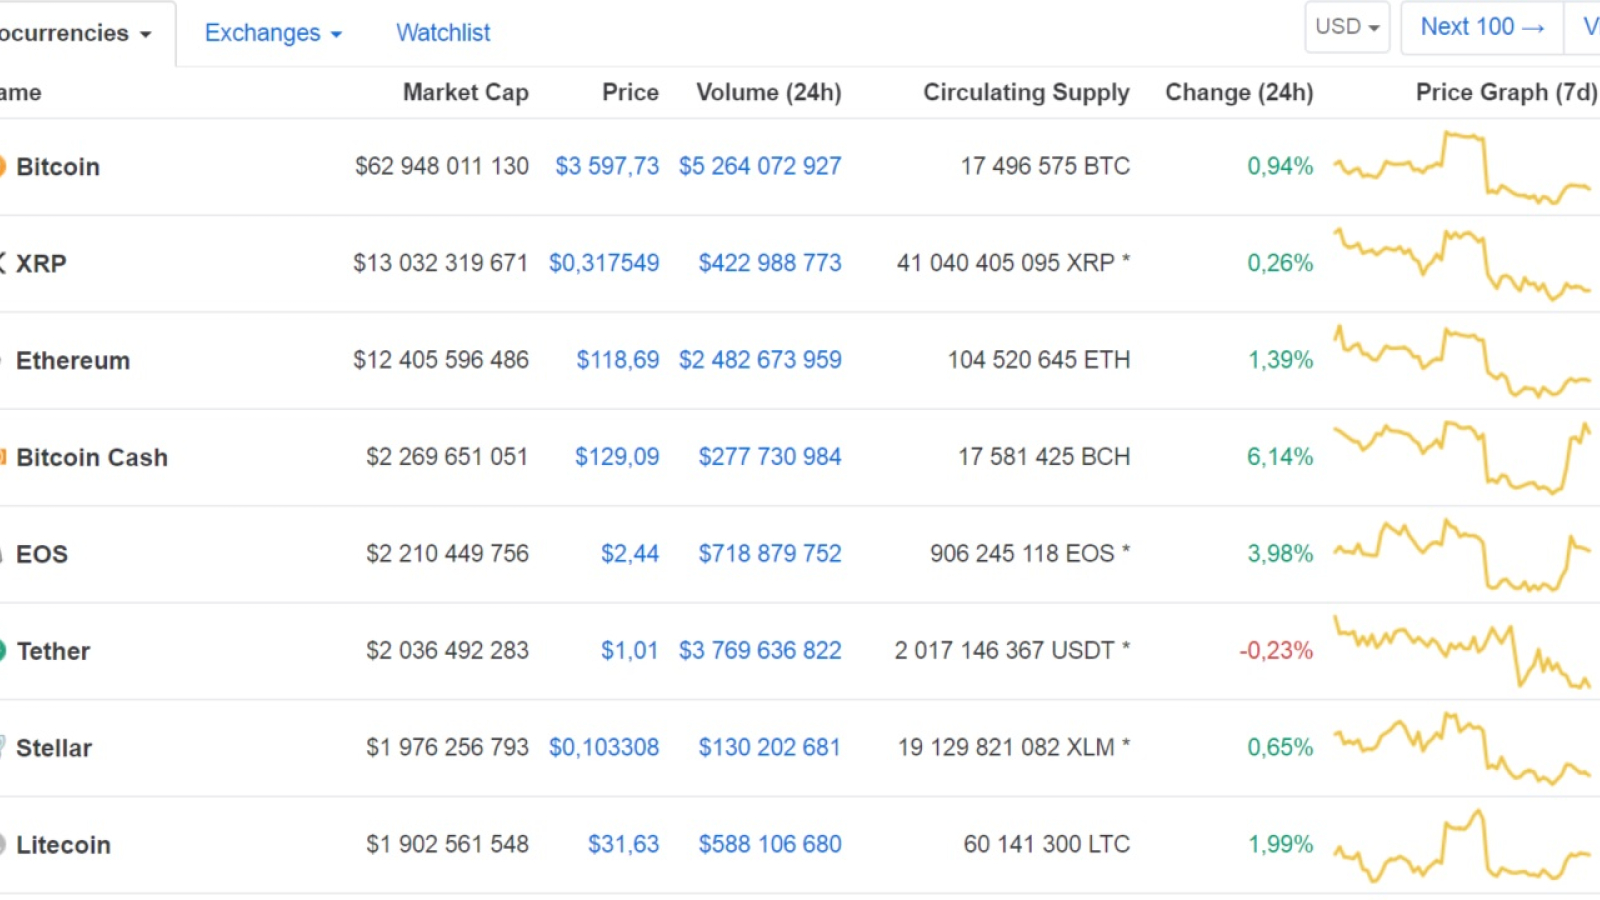View Litecoin 7-day price graph
Image resolution: width=1600 pixels, height=900 pixels.
pos(1462,846)
